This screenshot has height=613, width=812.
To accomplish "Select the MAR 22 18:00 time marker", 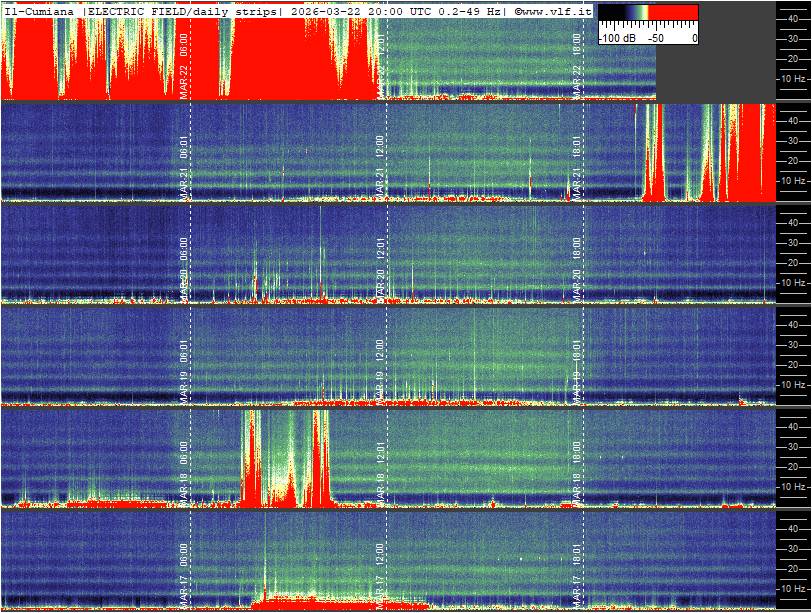I will (x=577, y=62).
